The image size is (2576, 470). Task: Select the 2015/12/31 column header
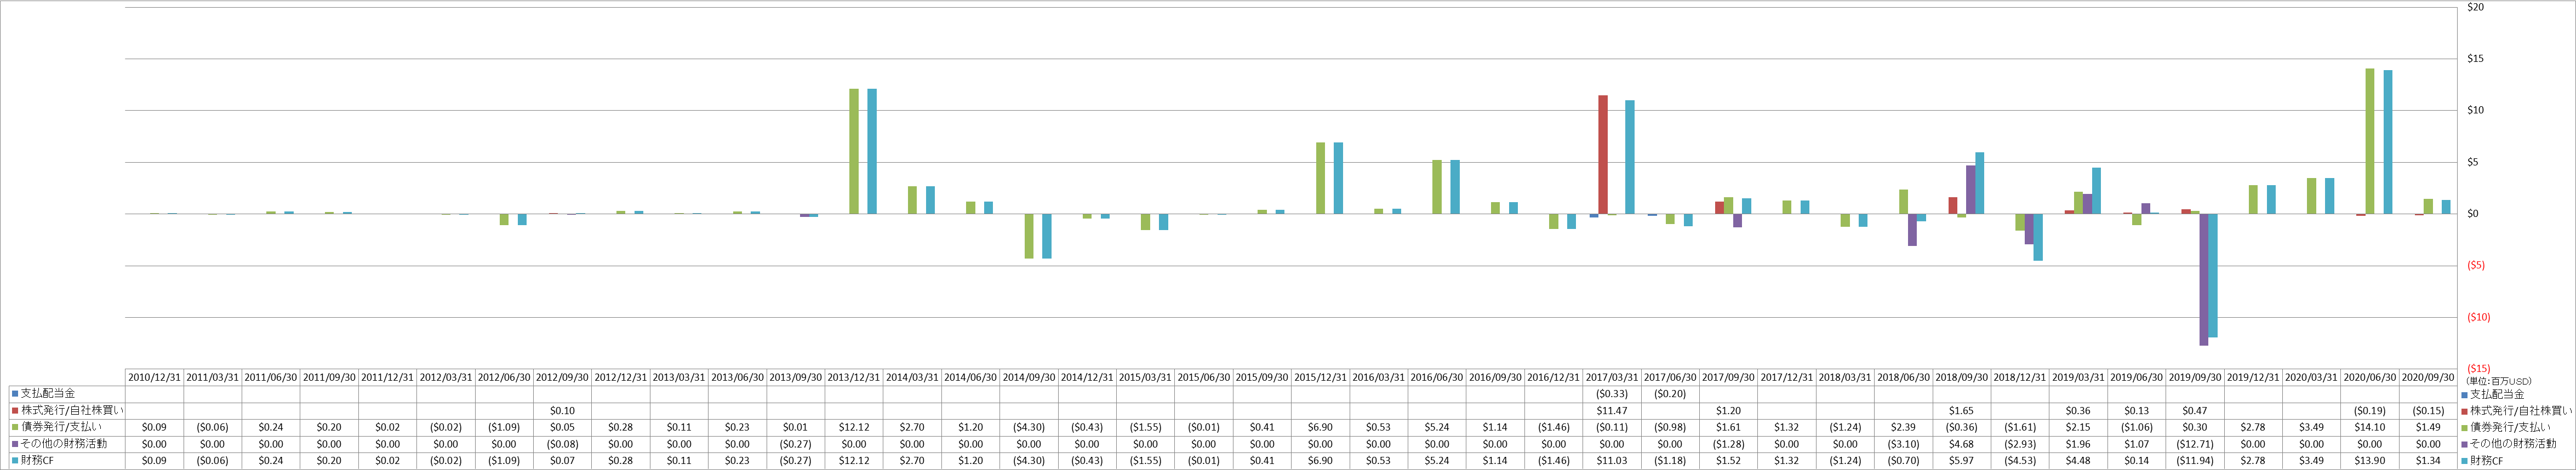(1320, 377)
